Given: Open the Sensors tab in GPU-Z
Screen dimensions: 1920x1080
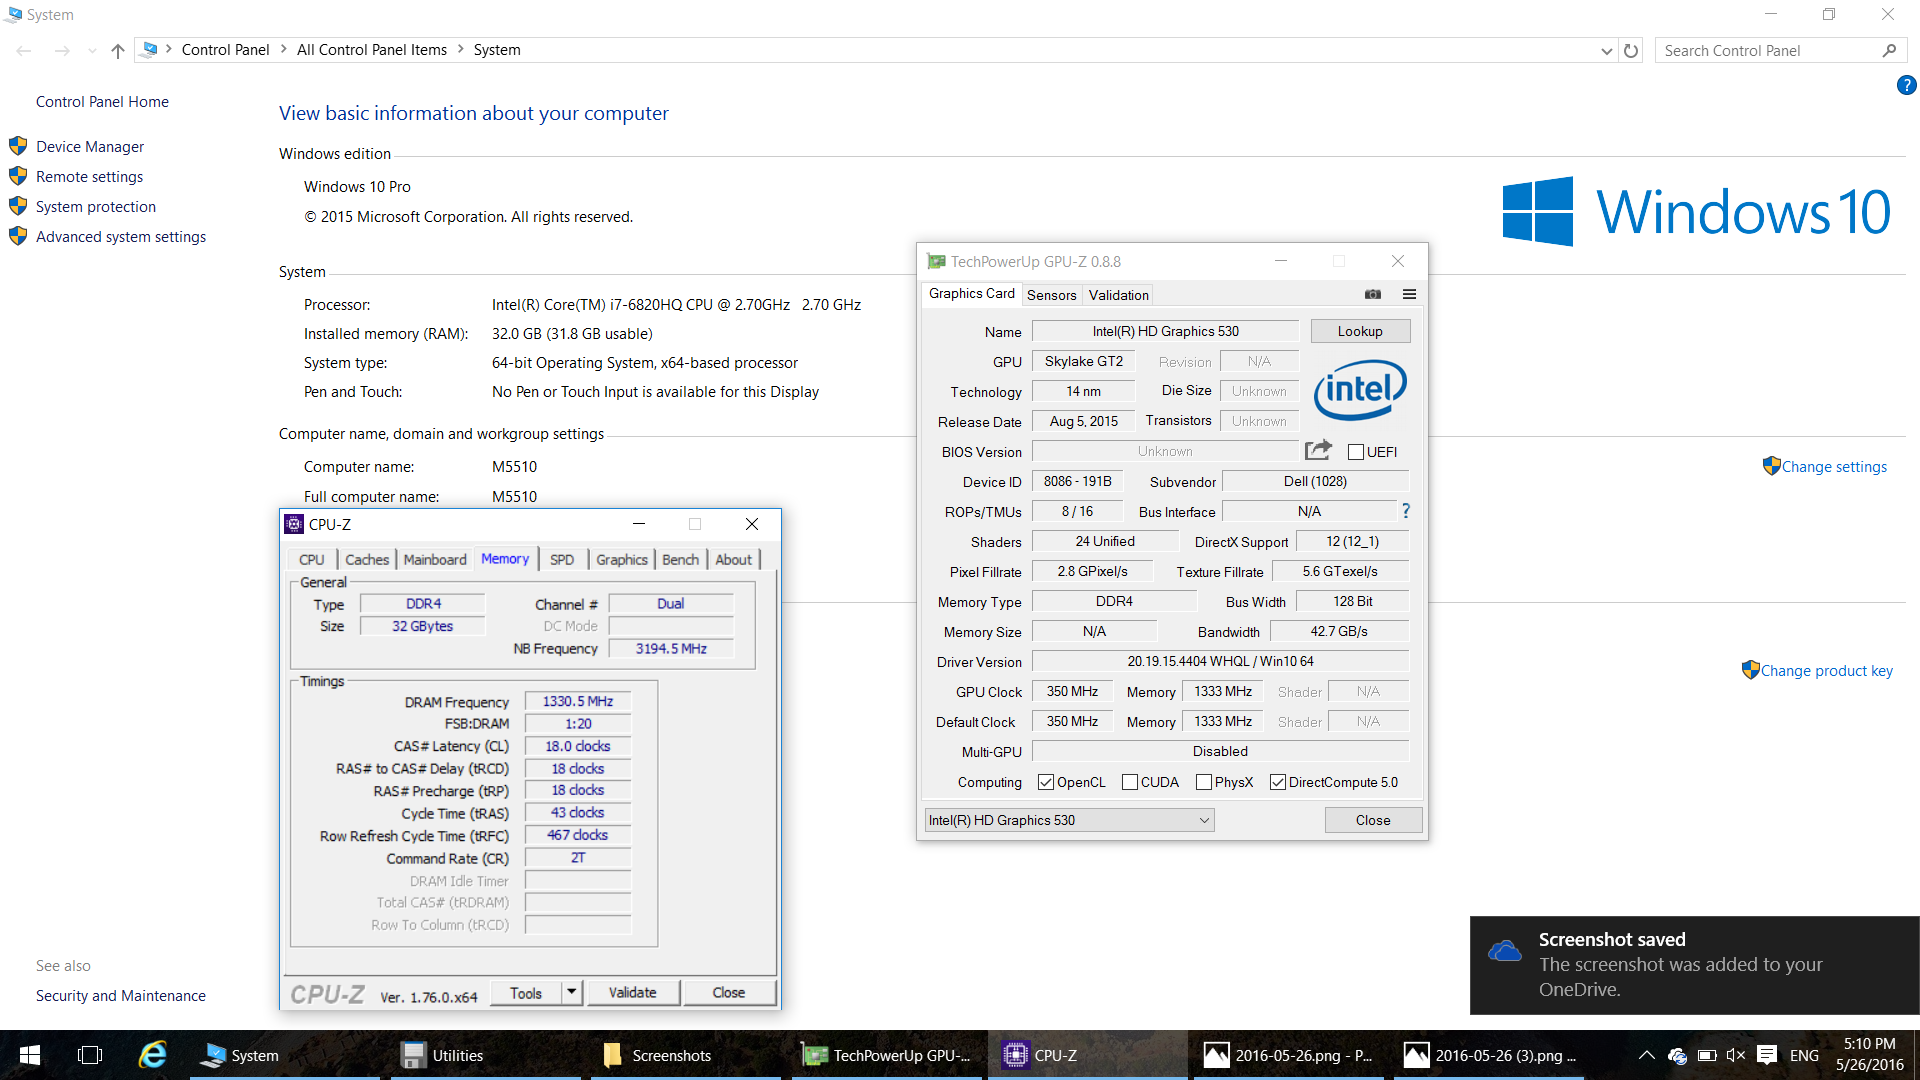Looking at the screenshot, I should (1052, 295).
